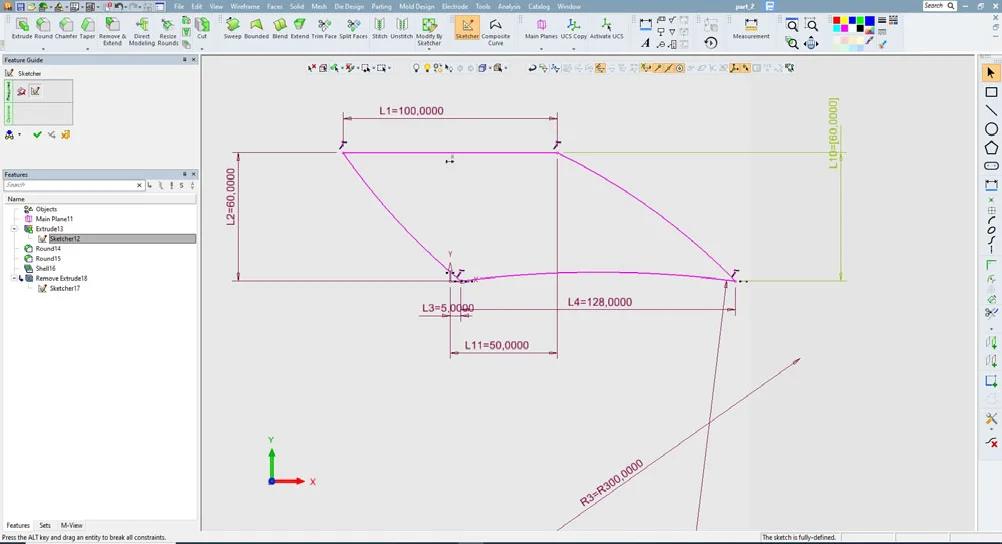Toggle the light bulb hide icon
Image resolution: width=1002 pixels, height=544 pixels.
[416, 68]
